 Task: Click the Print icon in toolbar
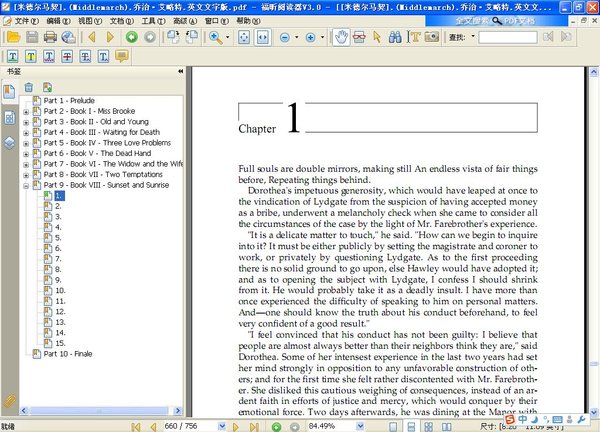50,37
